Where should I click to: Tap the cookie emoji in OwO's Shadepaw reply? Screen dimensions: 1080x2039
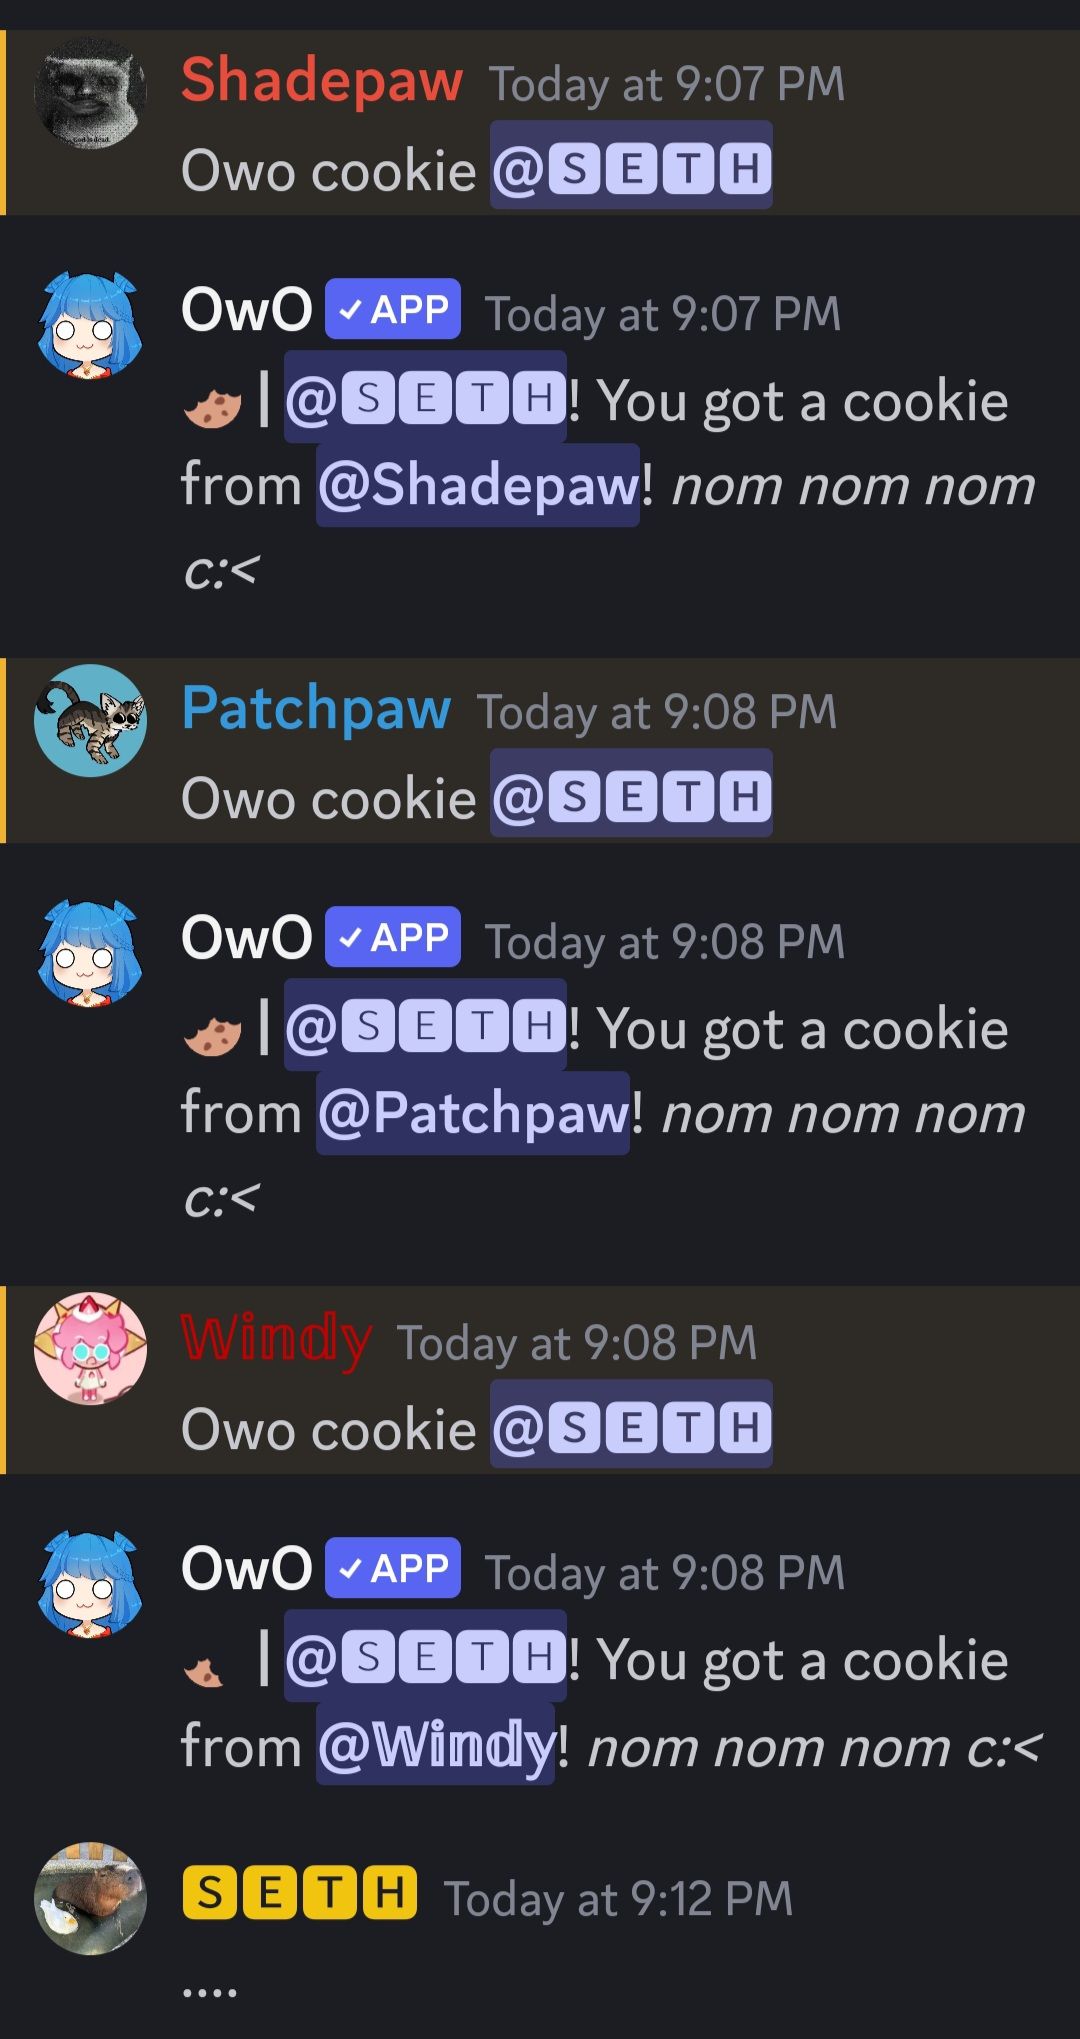tap(213, 407)
